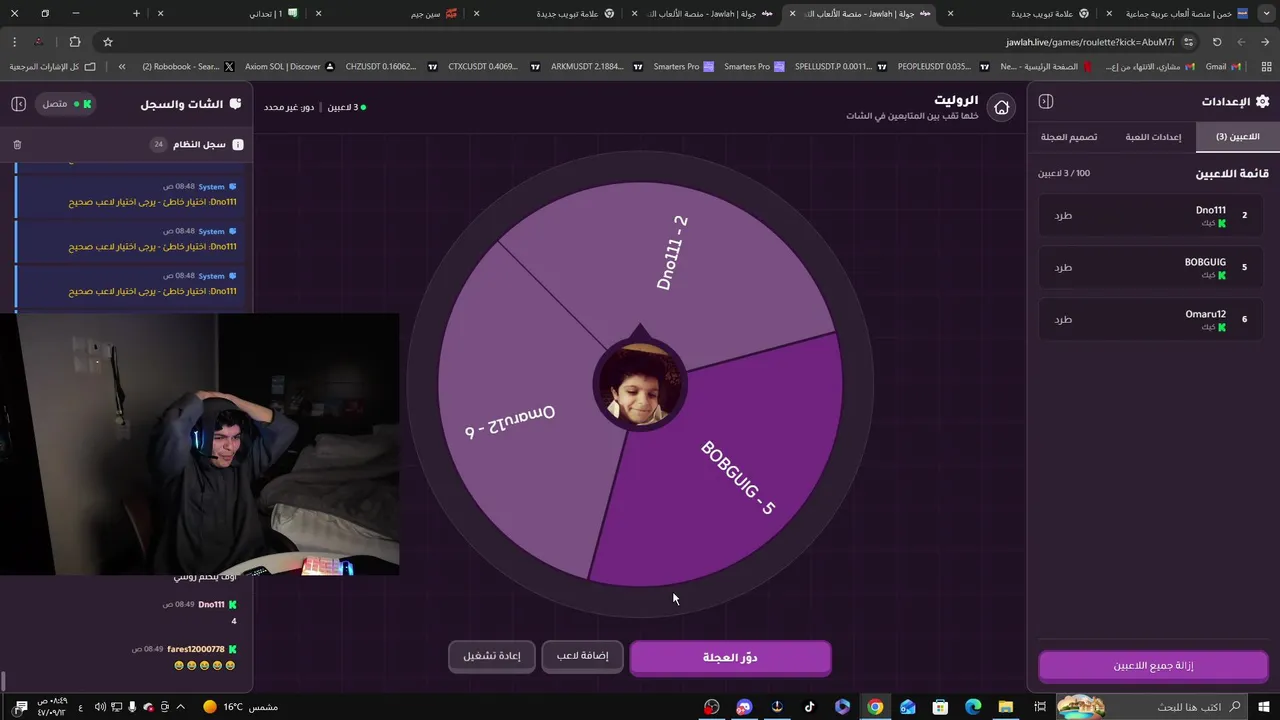This screenshot has height=720, width=1280.
Task: Open Google Chrome from taskbar
Action: [875, 707]
